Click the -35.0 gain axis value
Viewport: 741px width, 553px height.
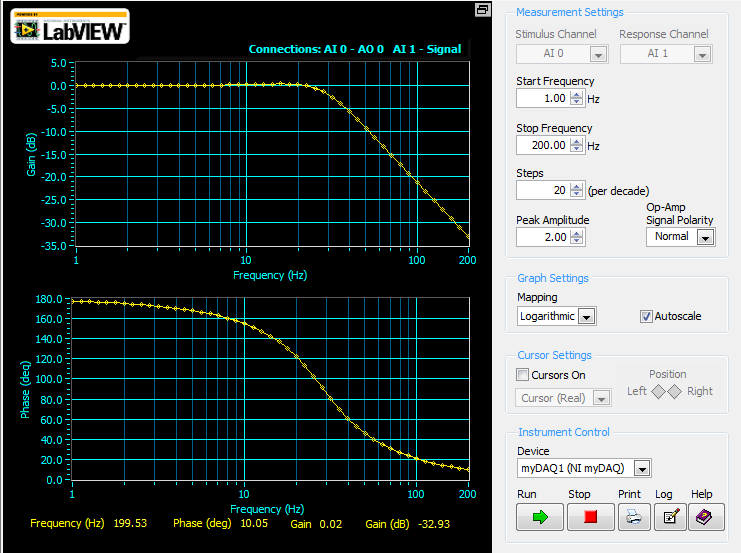pos(53,246)
